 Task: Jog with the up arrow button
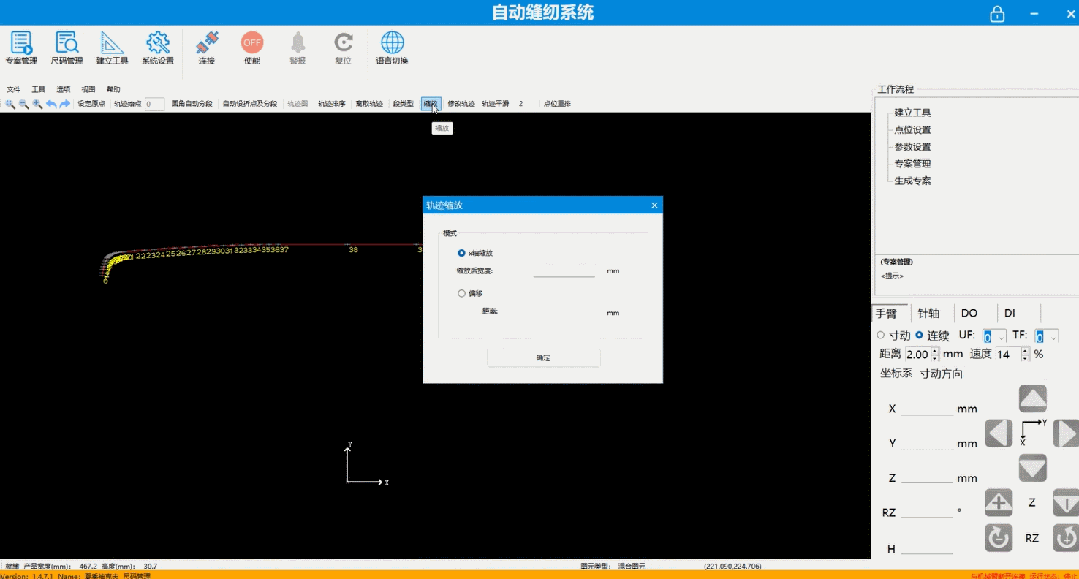tap(1033, 399)
